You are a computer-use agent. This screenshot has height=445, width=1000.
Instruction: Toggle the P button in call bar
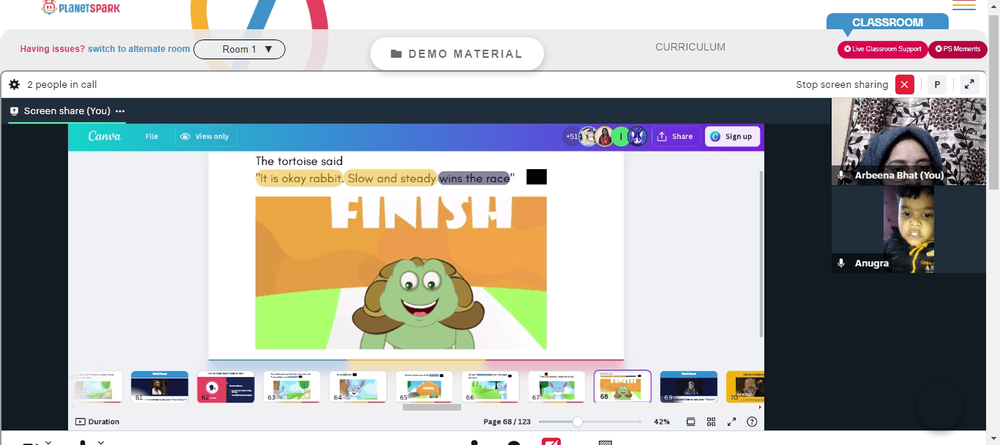[937, 84]
